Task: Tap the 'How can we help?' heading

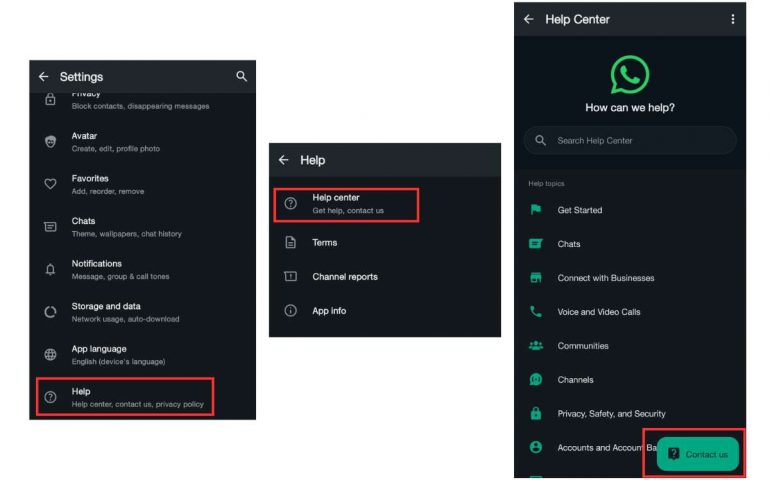Action: (630, 108)
